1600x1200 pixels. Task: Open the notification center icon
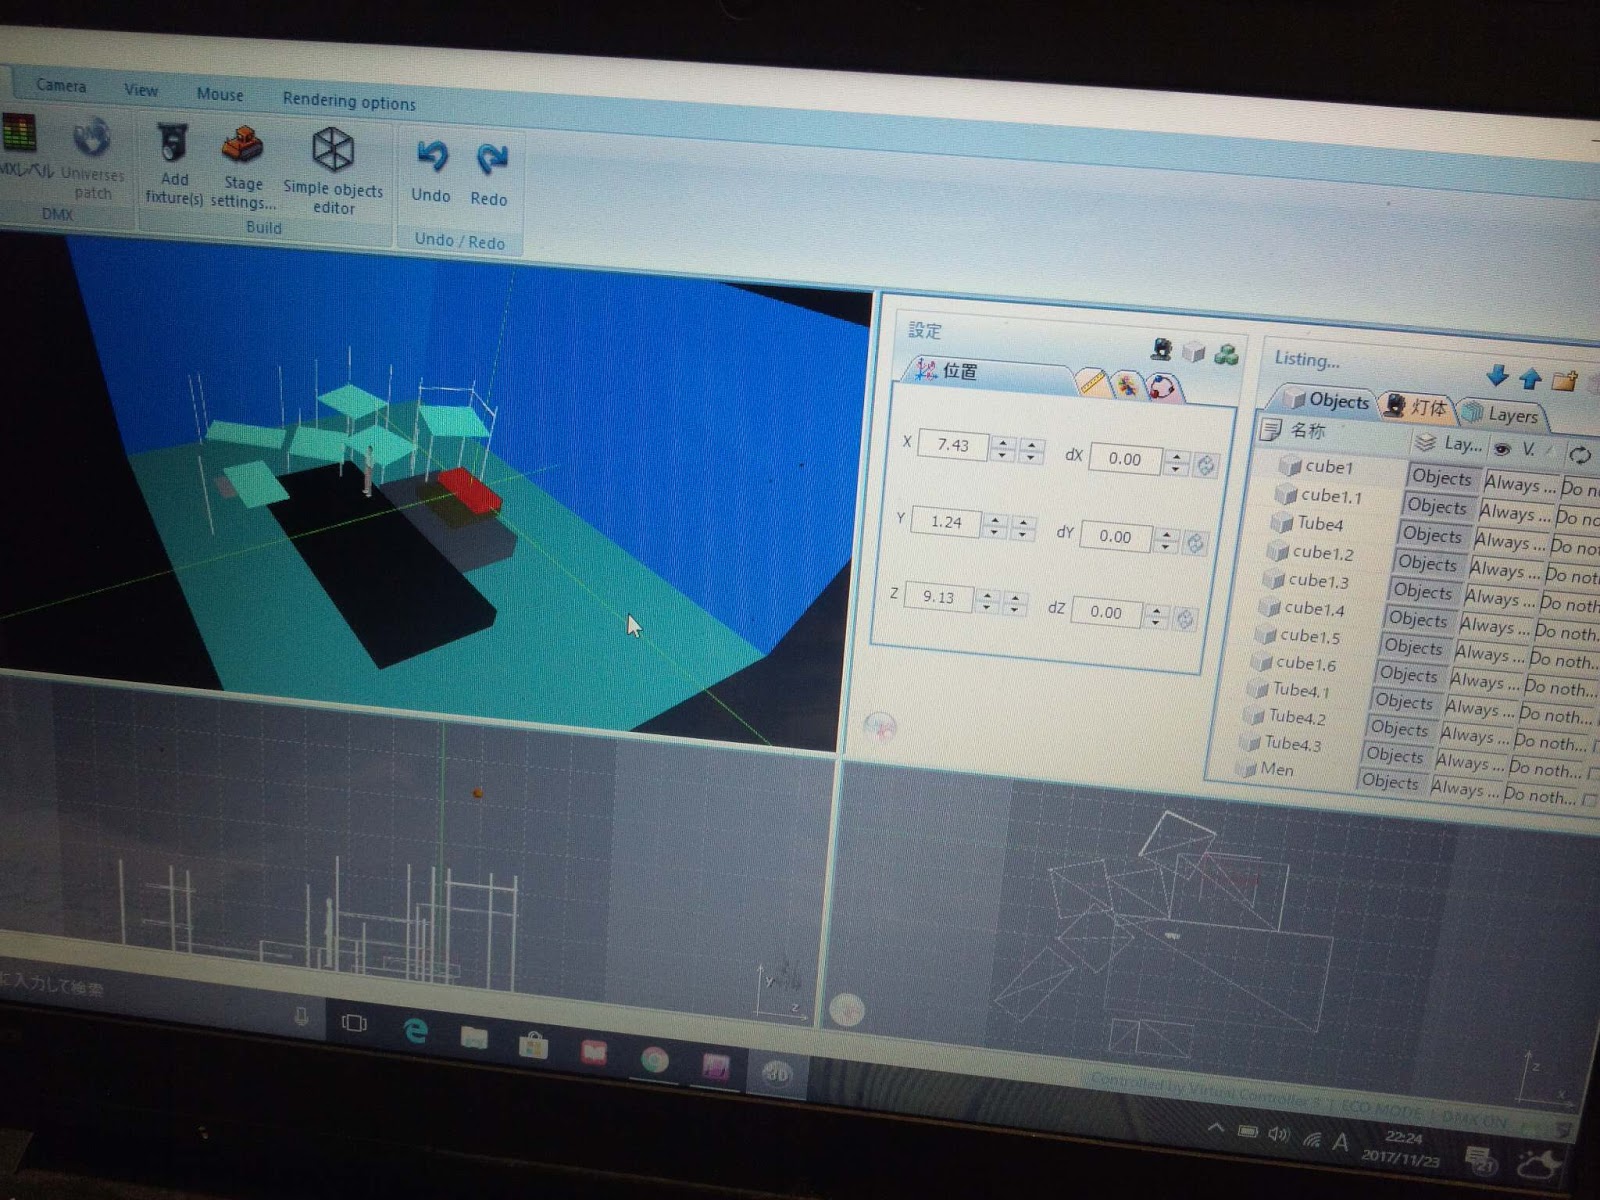click(x=1480, y=1161)
